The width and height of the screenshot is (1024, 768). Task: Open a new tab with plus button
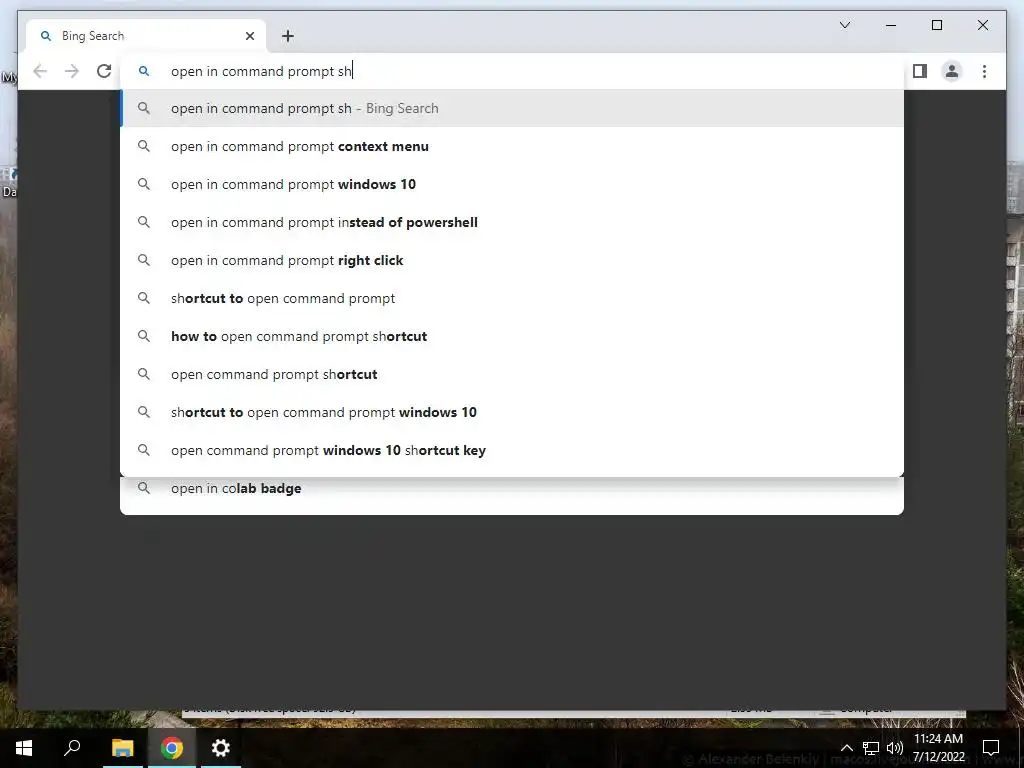coord(288,36)
